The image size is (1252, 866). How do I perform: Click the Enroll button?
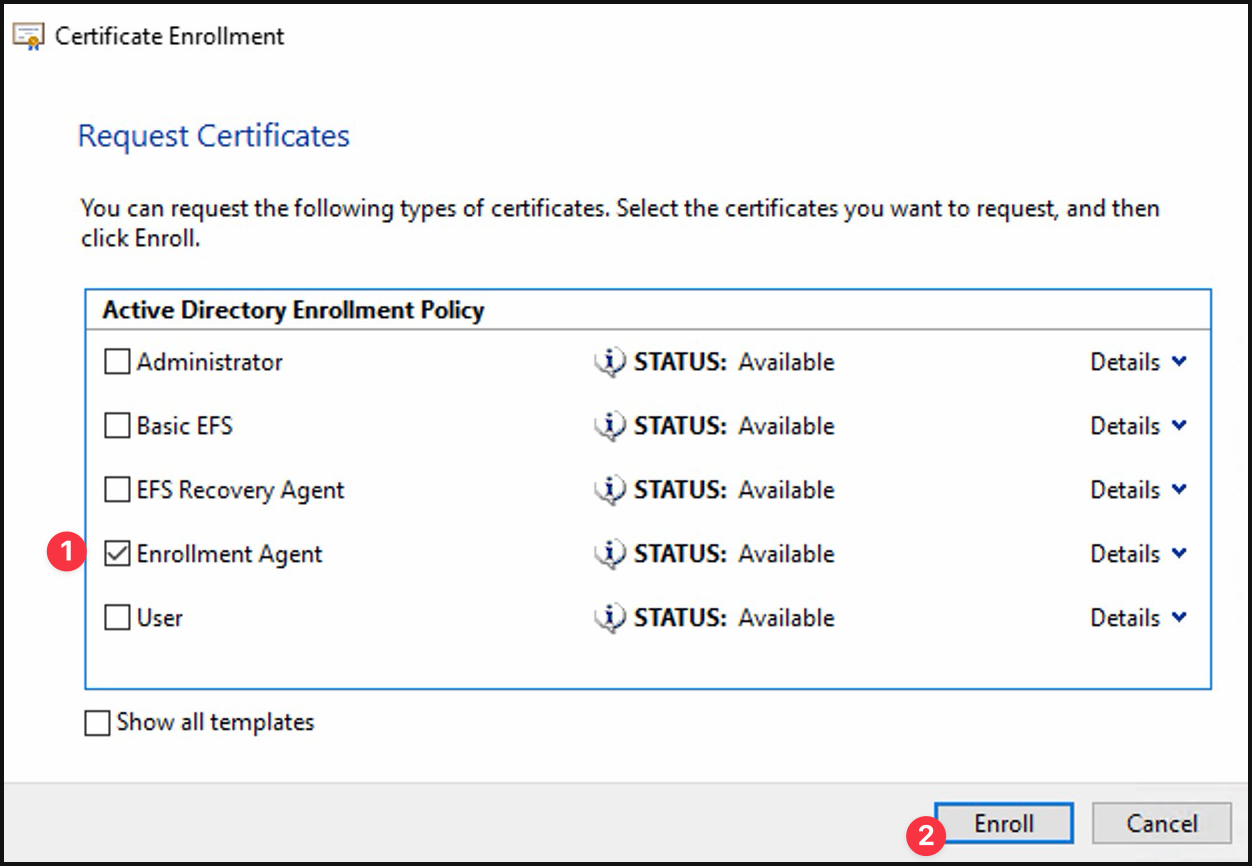(1004, 824)
